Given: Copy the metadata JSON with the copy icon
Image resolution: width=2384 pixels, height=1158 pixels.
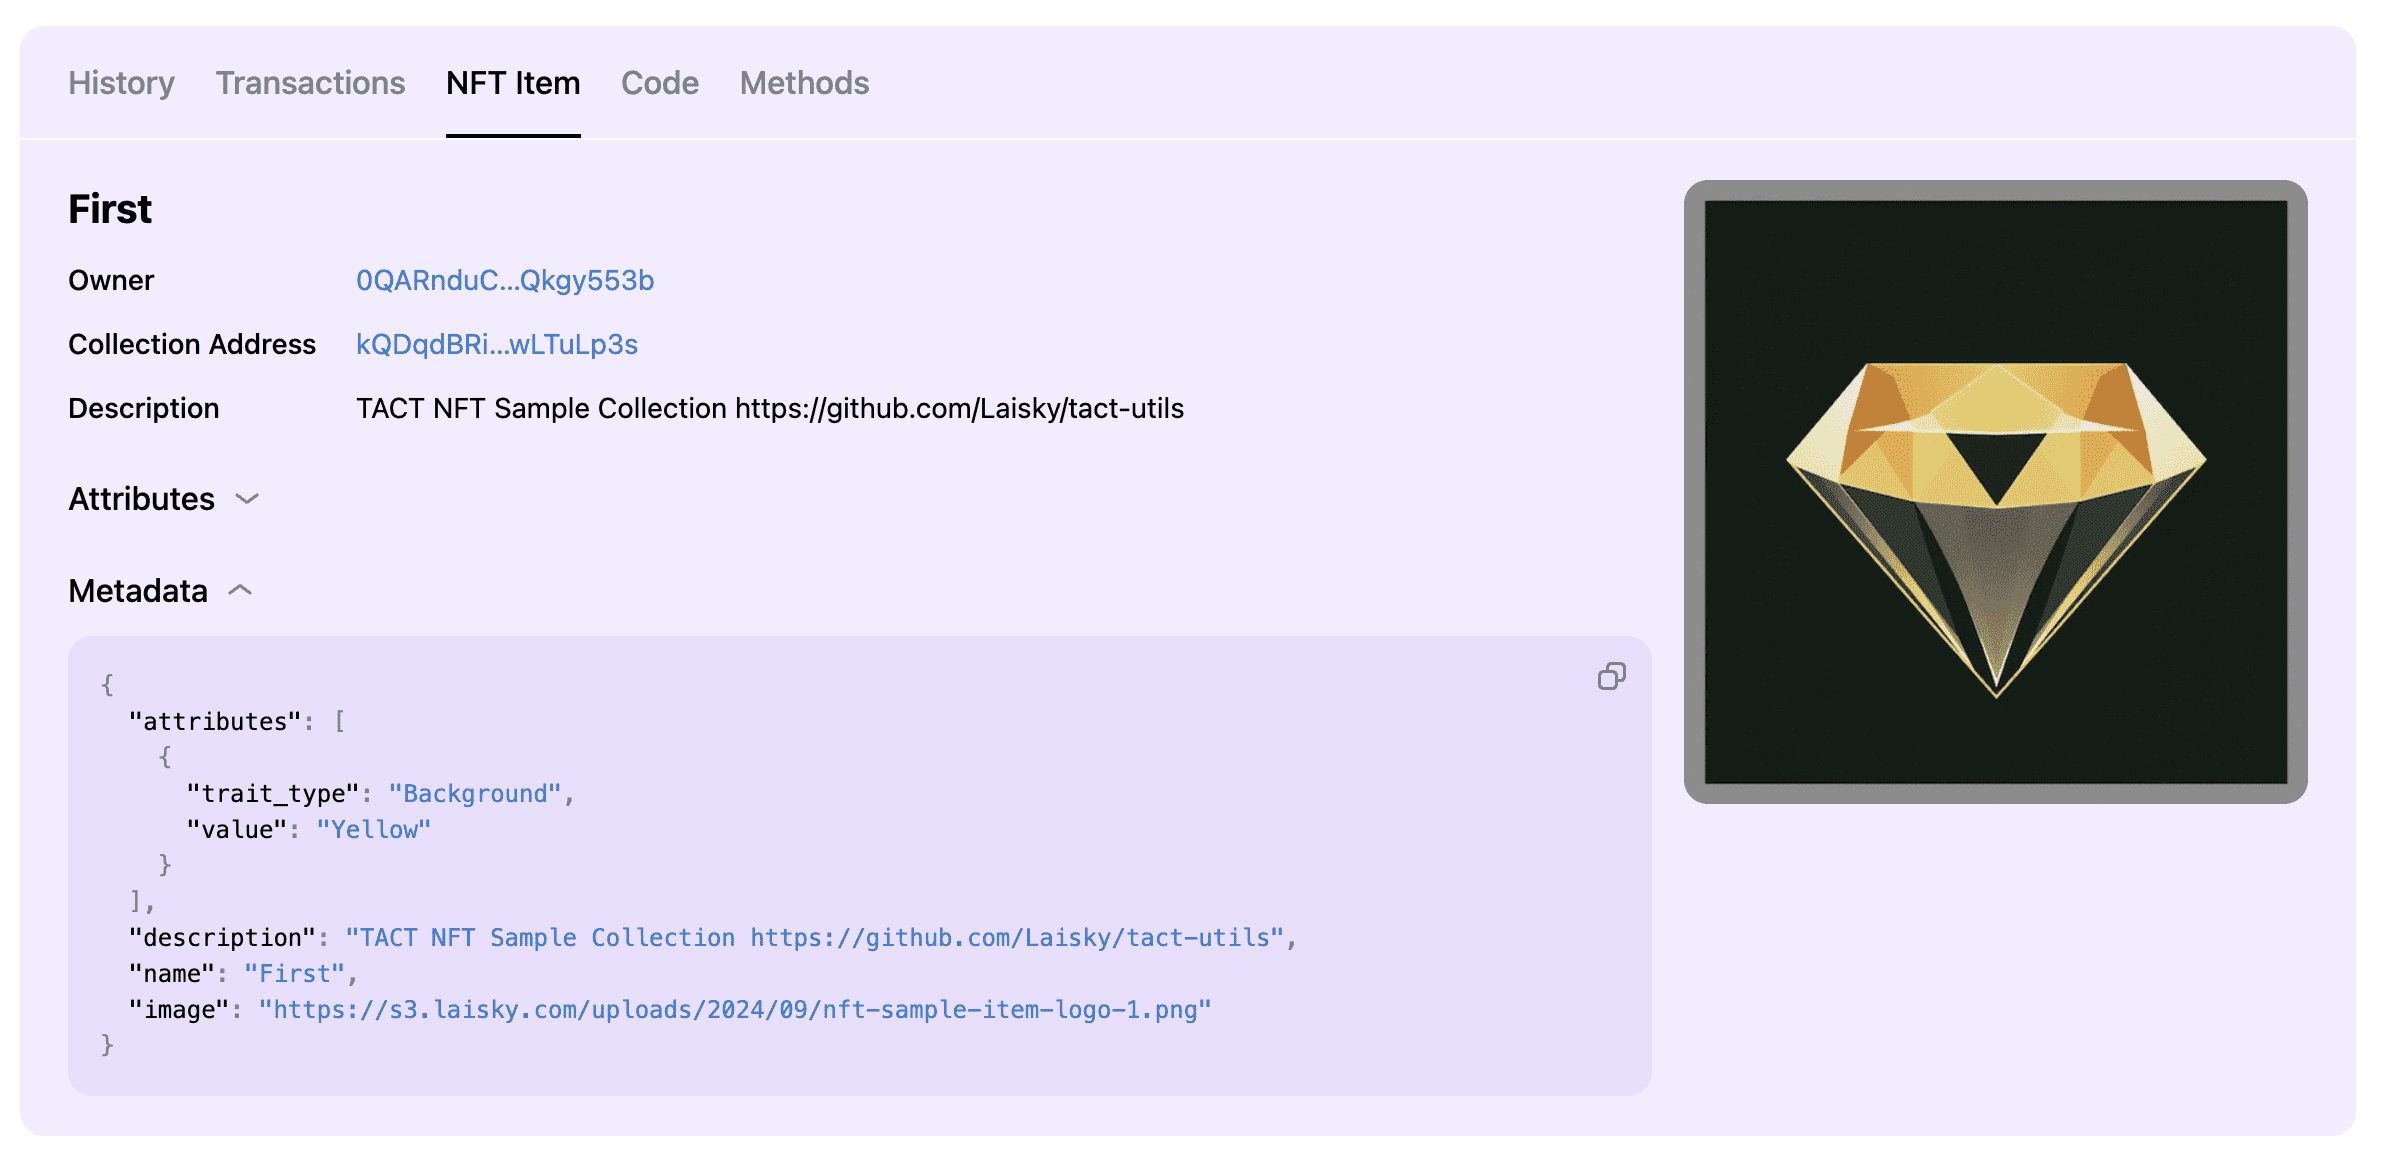Looking at the screenshot, I should click(x=1611, y=677).
